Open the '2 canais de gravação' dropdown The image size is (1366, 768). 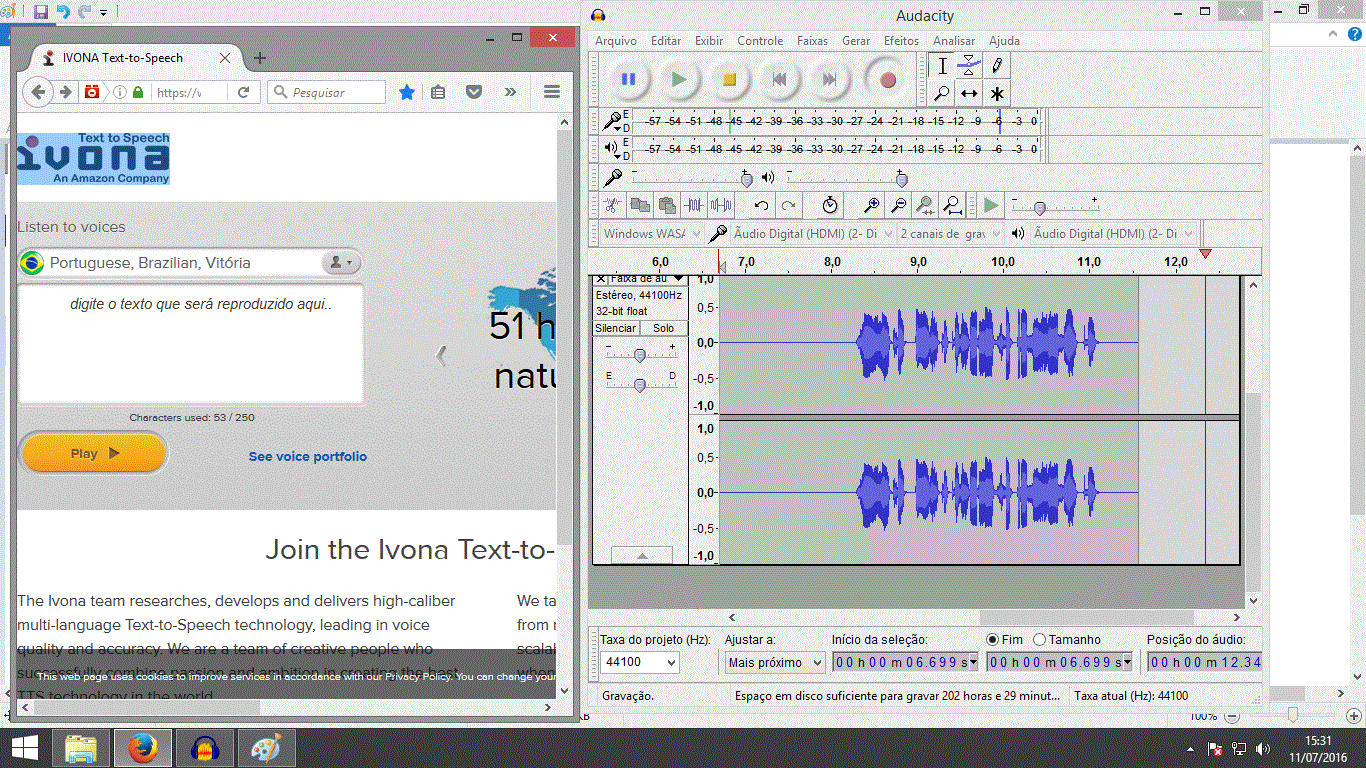tap(950, 233)
